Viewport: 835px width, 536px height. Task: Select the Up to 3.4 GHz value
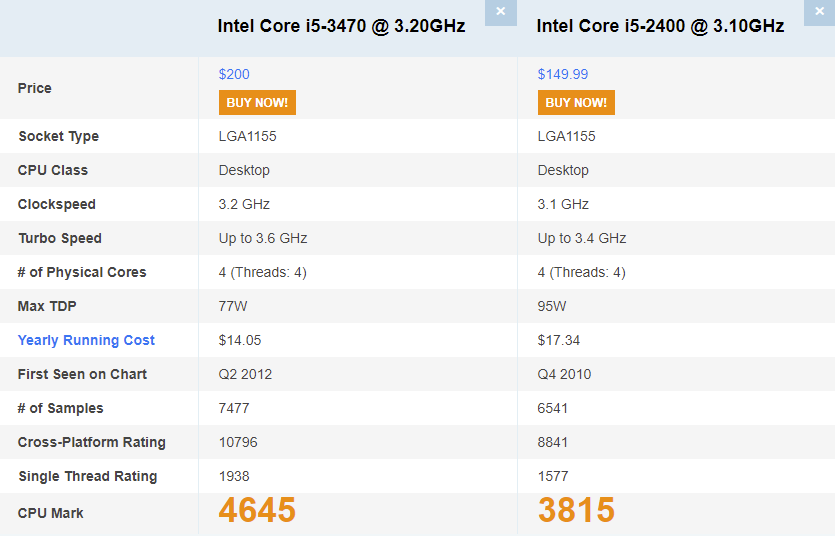tap(582, 238)
